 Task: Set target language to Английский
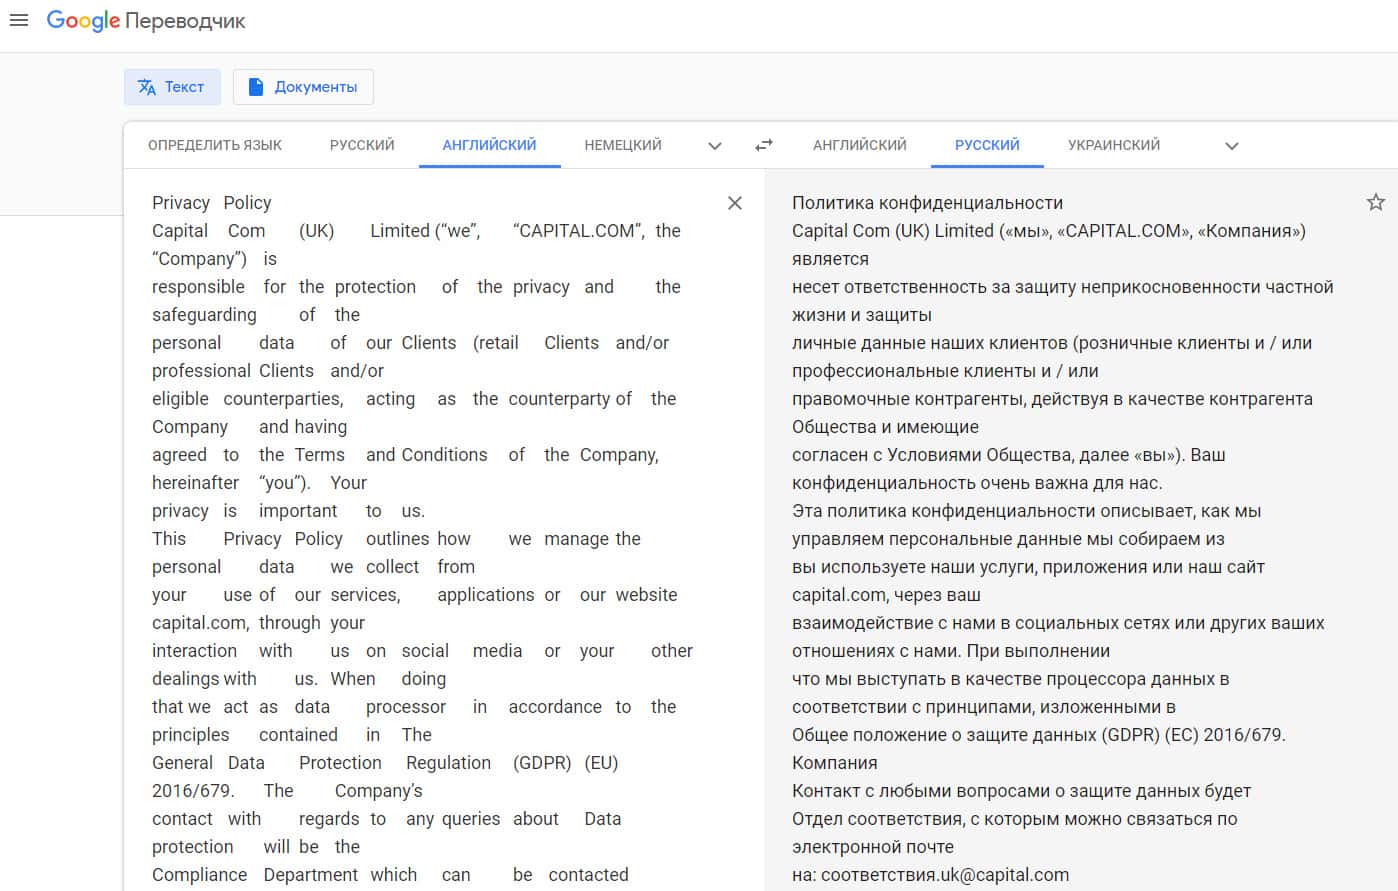click(x=860, y=145)
